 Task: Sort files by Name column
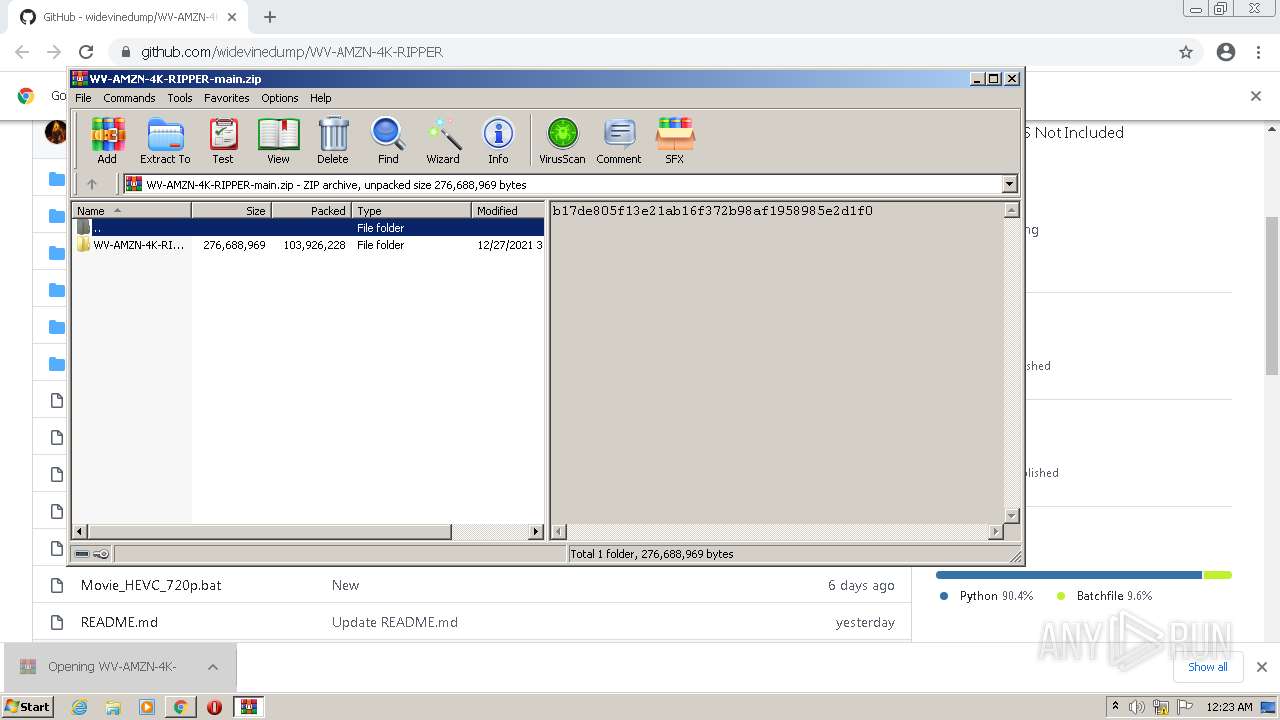coord(131,210)
